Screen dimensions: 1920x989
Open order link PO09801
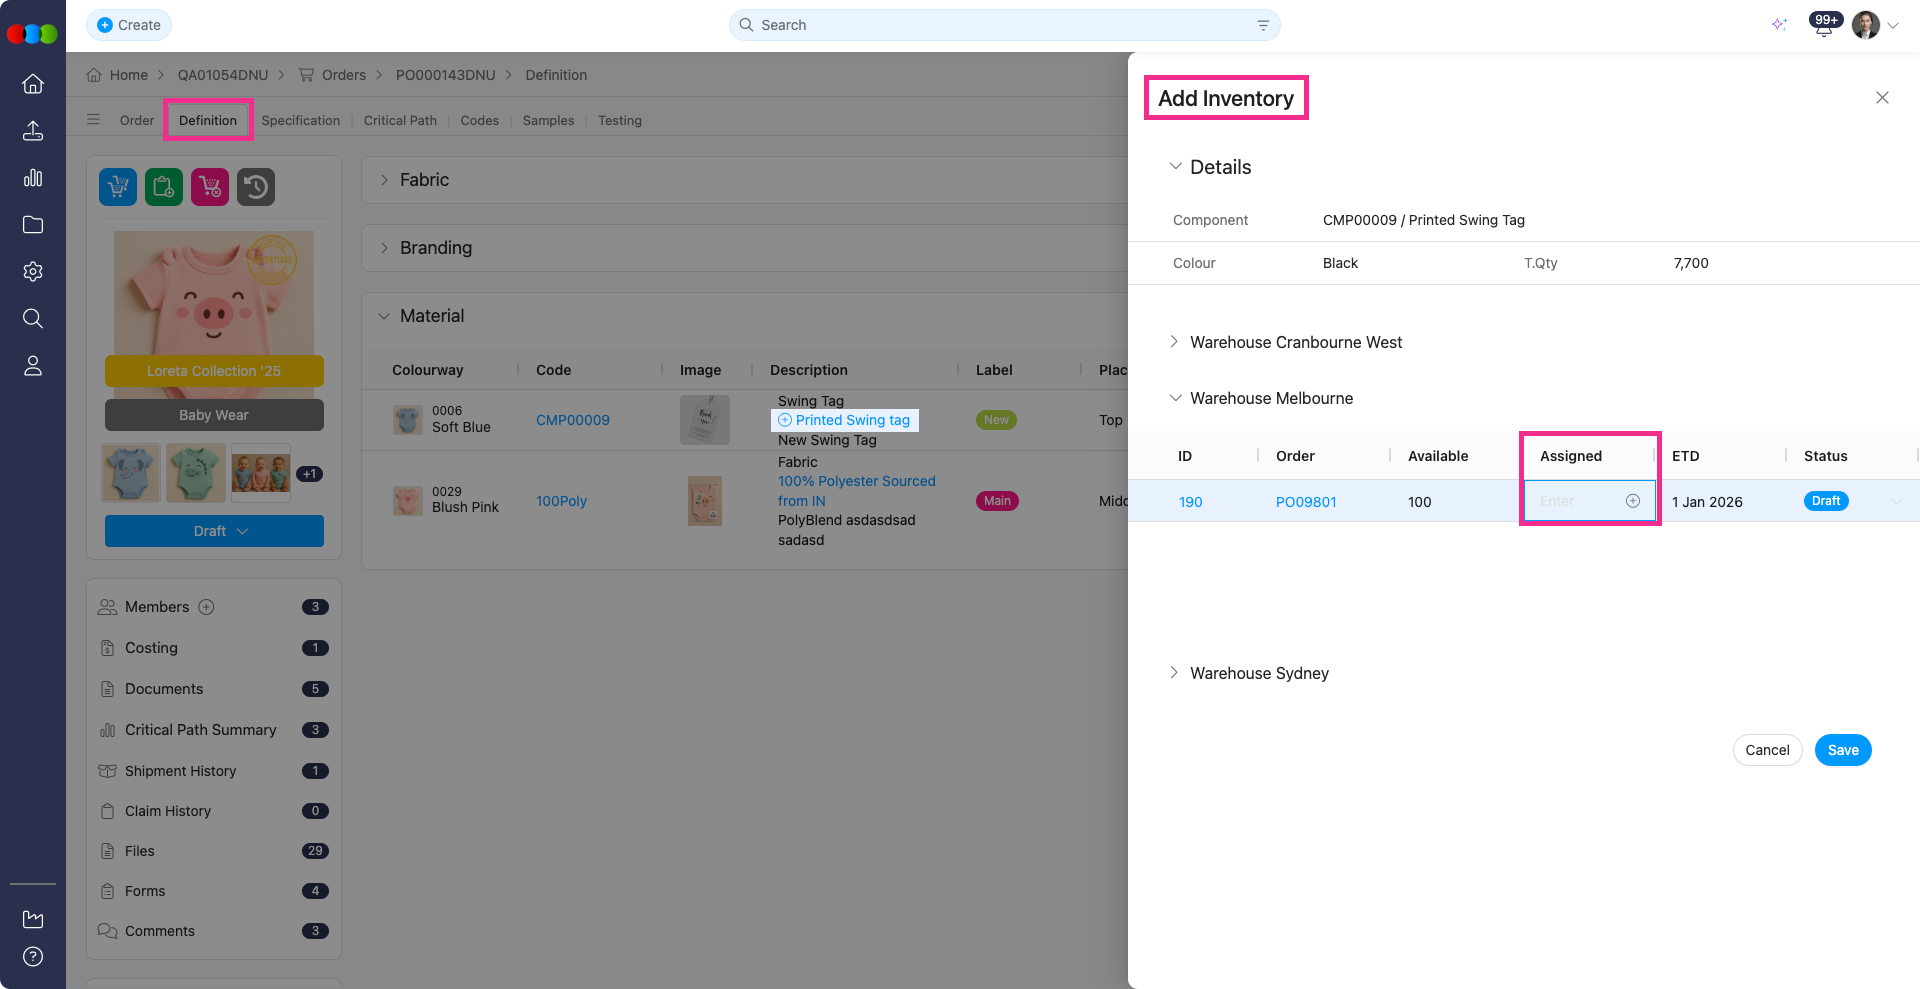point(1305,502)
